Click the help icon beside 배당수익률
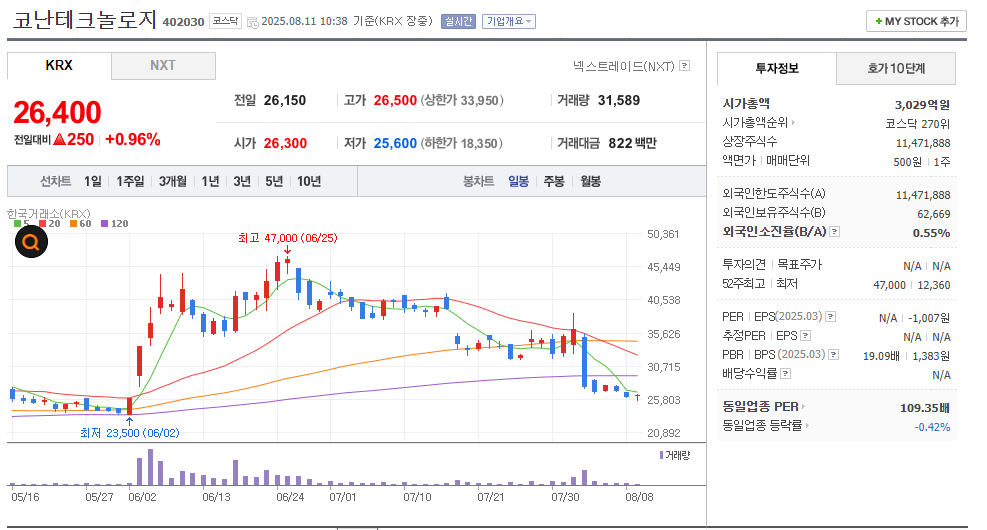The height and width of the screenshot is (530, 987). (786, 373)
